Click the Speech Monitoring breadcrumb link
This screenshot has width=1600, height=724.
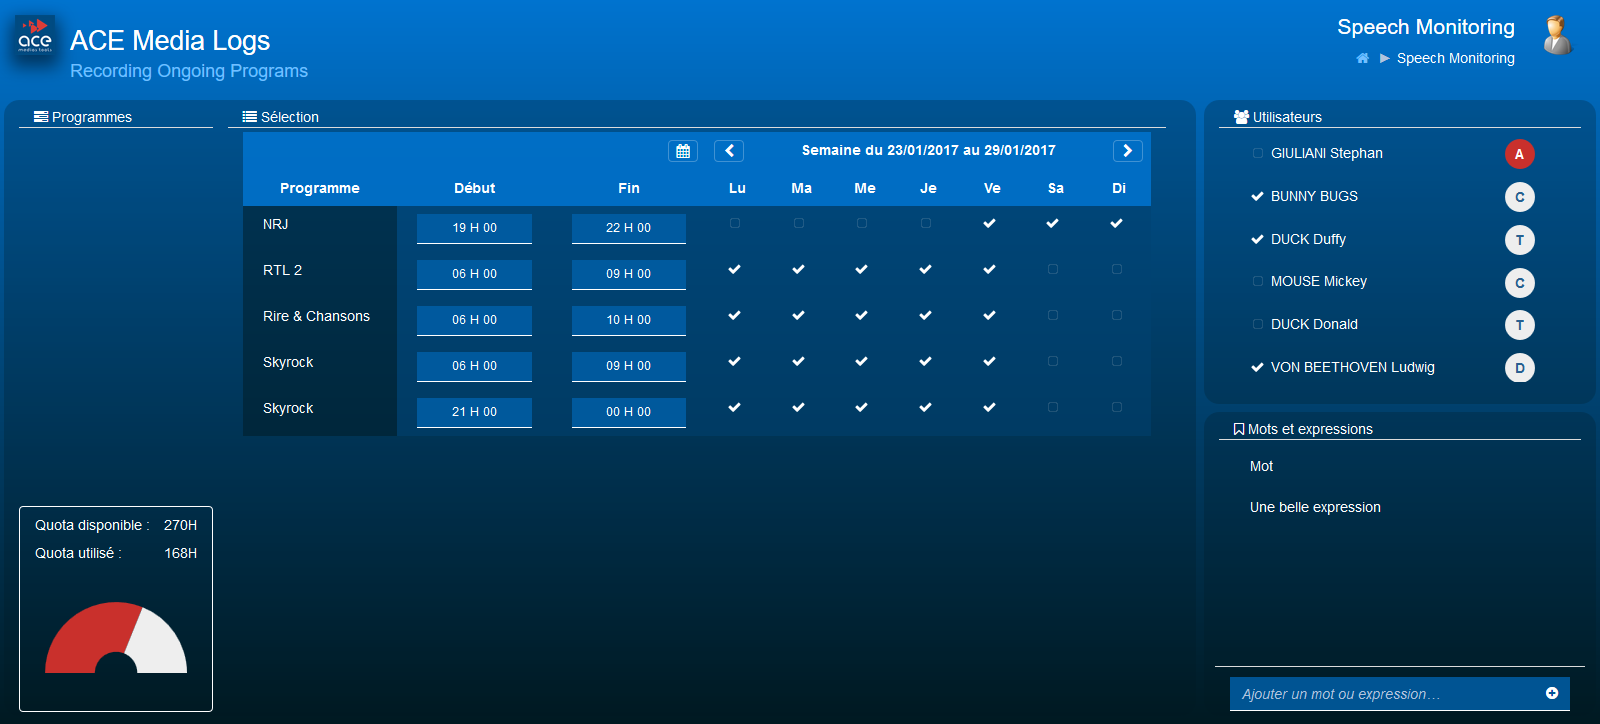1455,58
